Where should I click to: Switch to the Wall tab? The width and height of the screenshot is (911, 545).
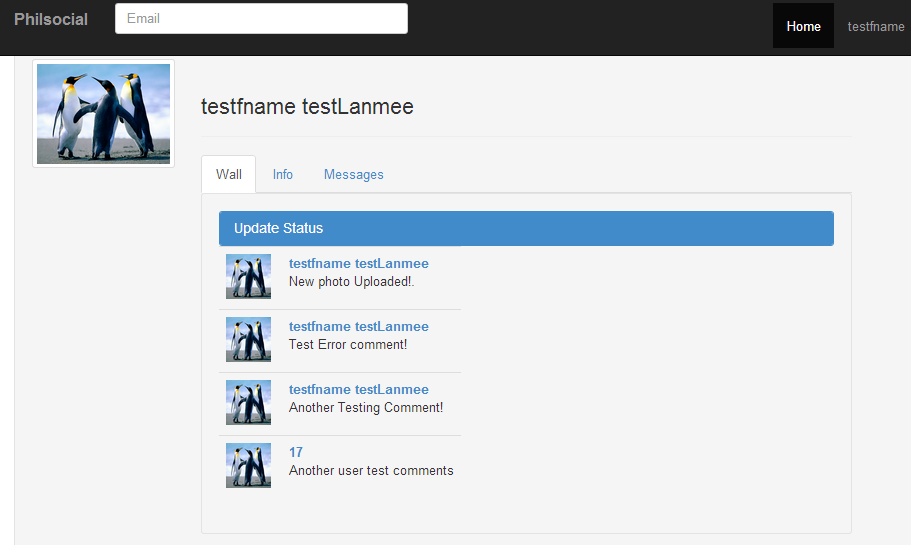pyautogui.click(x=228, y=174)
